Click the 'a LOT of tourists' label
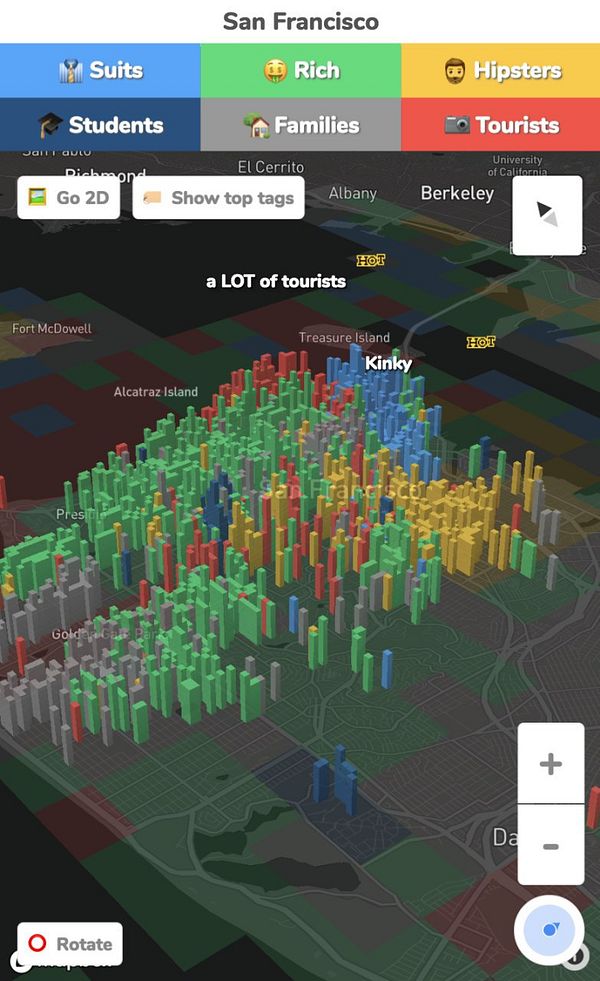Screen dimensions: 600x981 tap(276, 281)
